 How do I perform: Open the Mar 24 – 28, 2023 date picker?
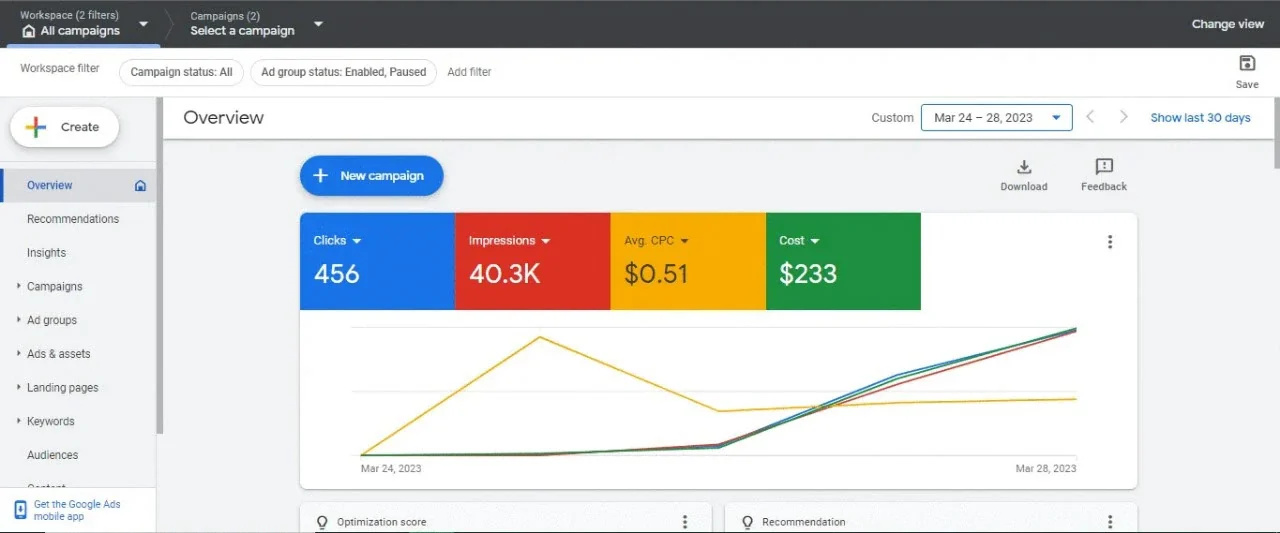pyautogui.click(x=996, y=118)
